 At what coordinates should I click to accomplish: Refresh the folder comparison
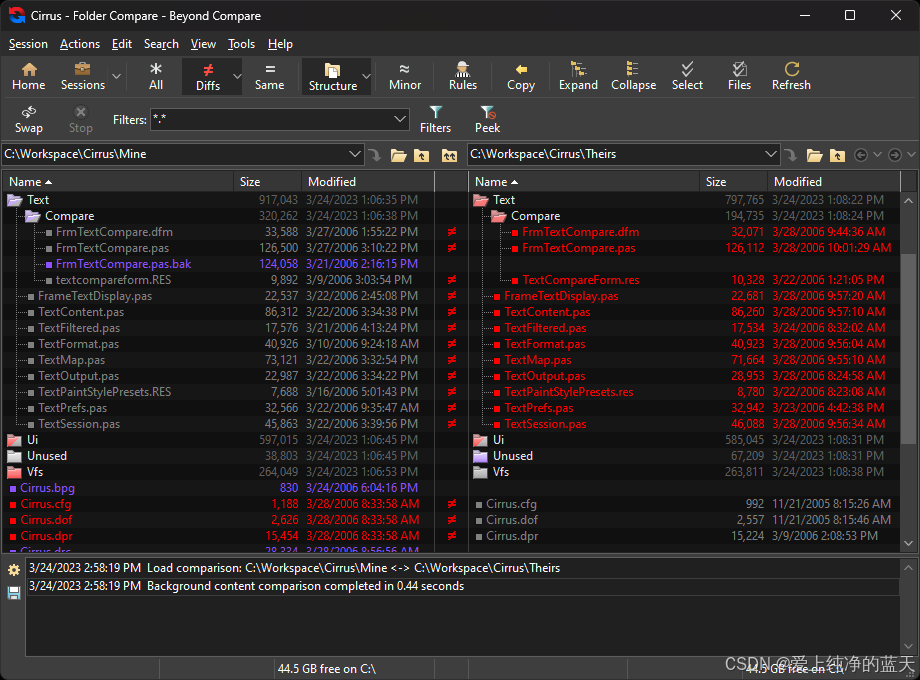[x=792, y=77]
